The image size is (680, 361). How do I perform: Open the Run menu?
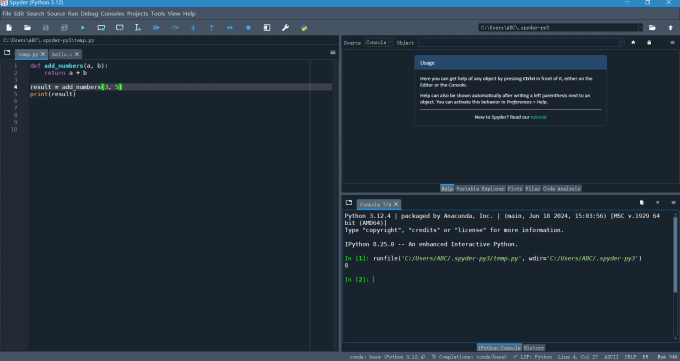73,14
